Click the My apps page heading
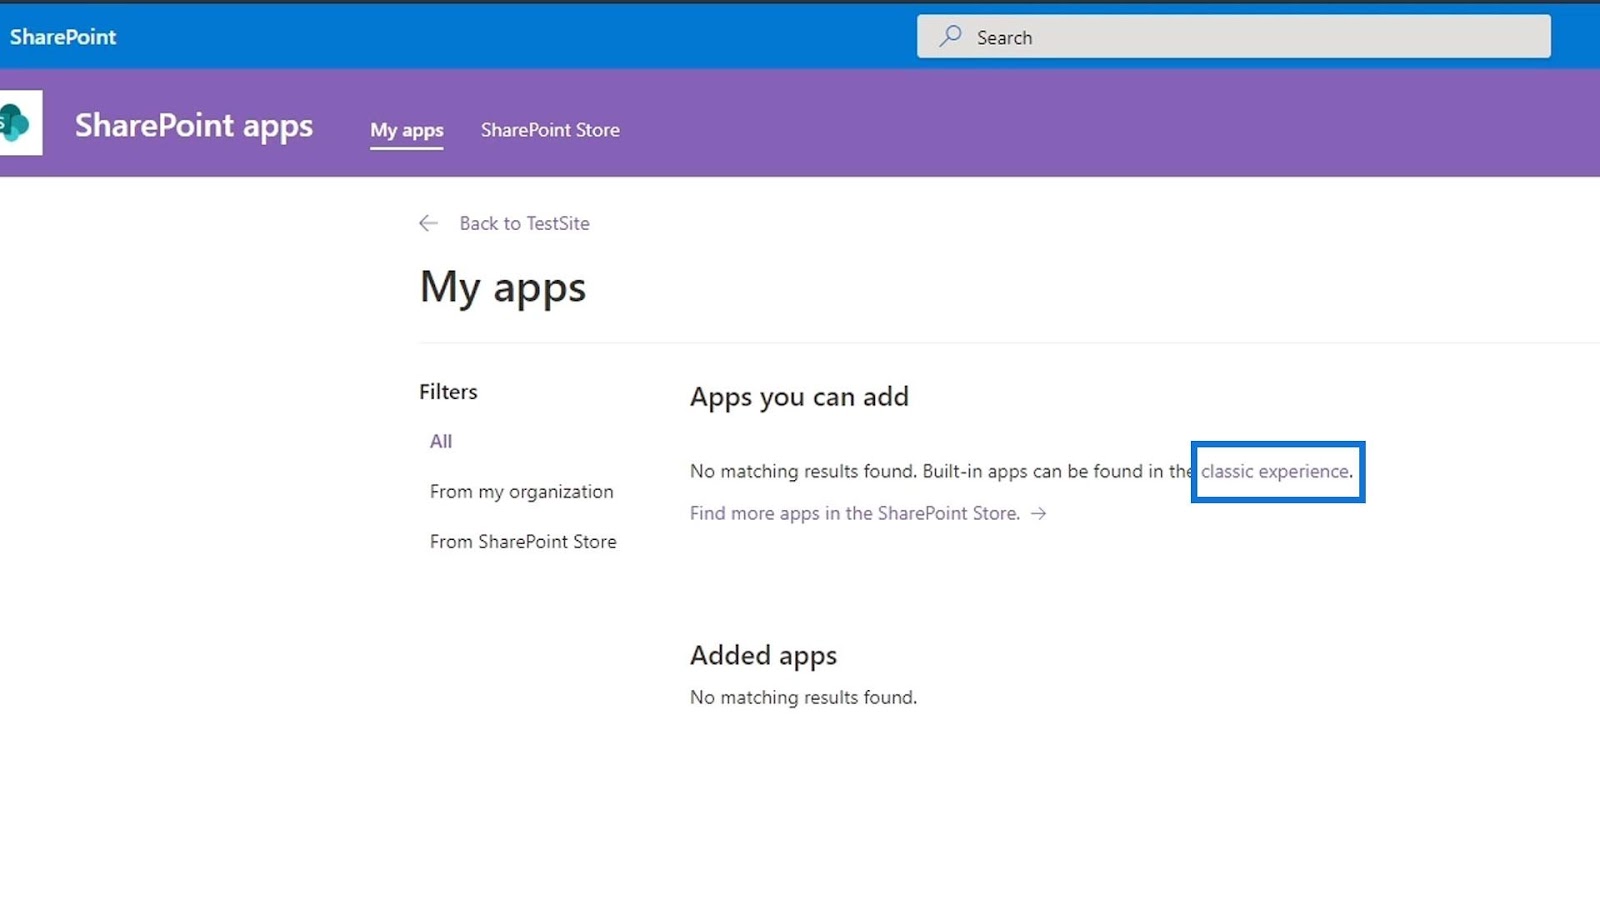 [503, 288]
